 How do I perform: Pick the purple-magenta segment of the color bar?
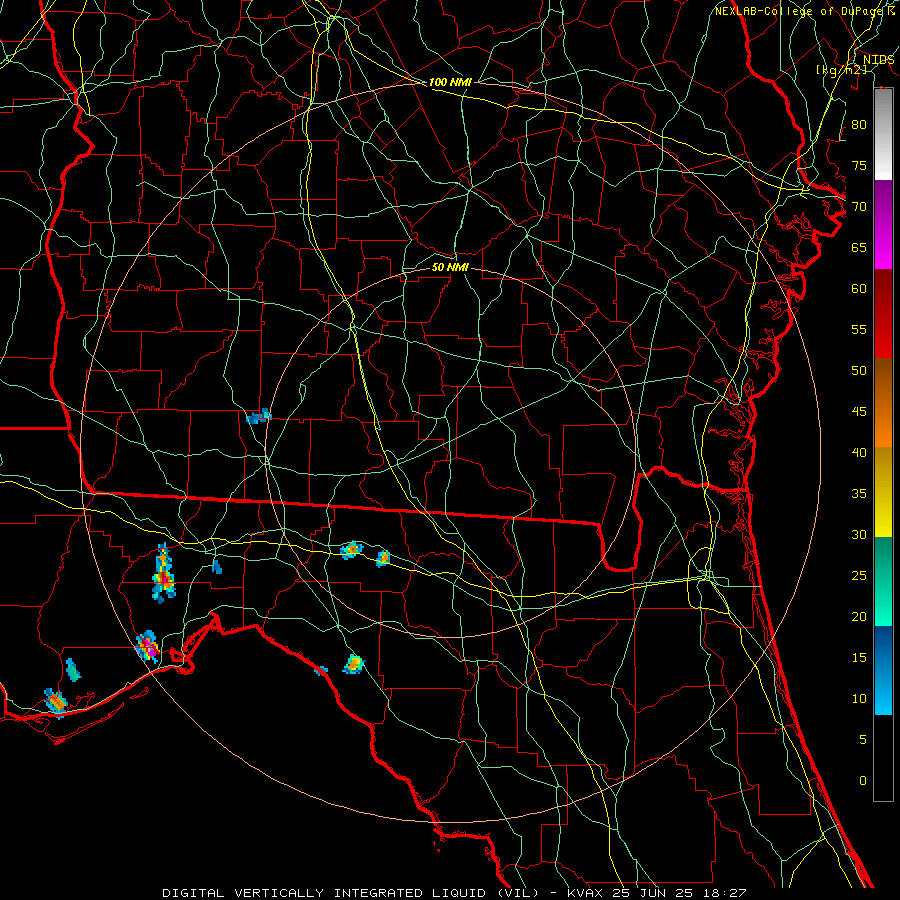coord(883,224)
